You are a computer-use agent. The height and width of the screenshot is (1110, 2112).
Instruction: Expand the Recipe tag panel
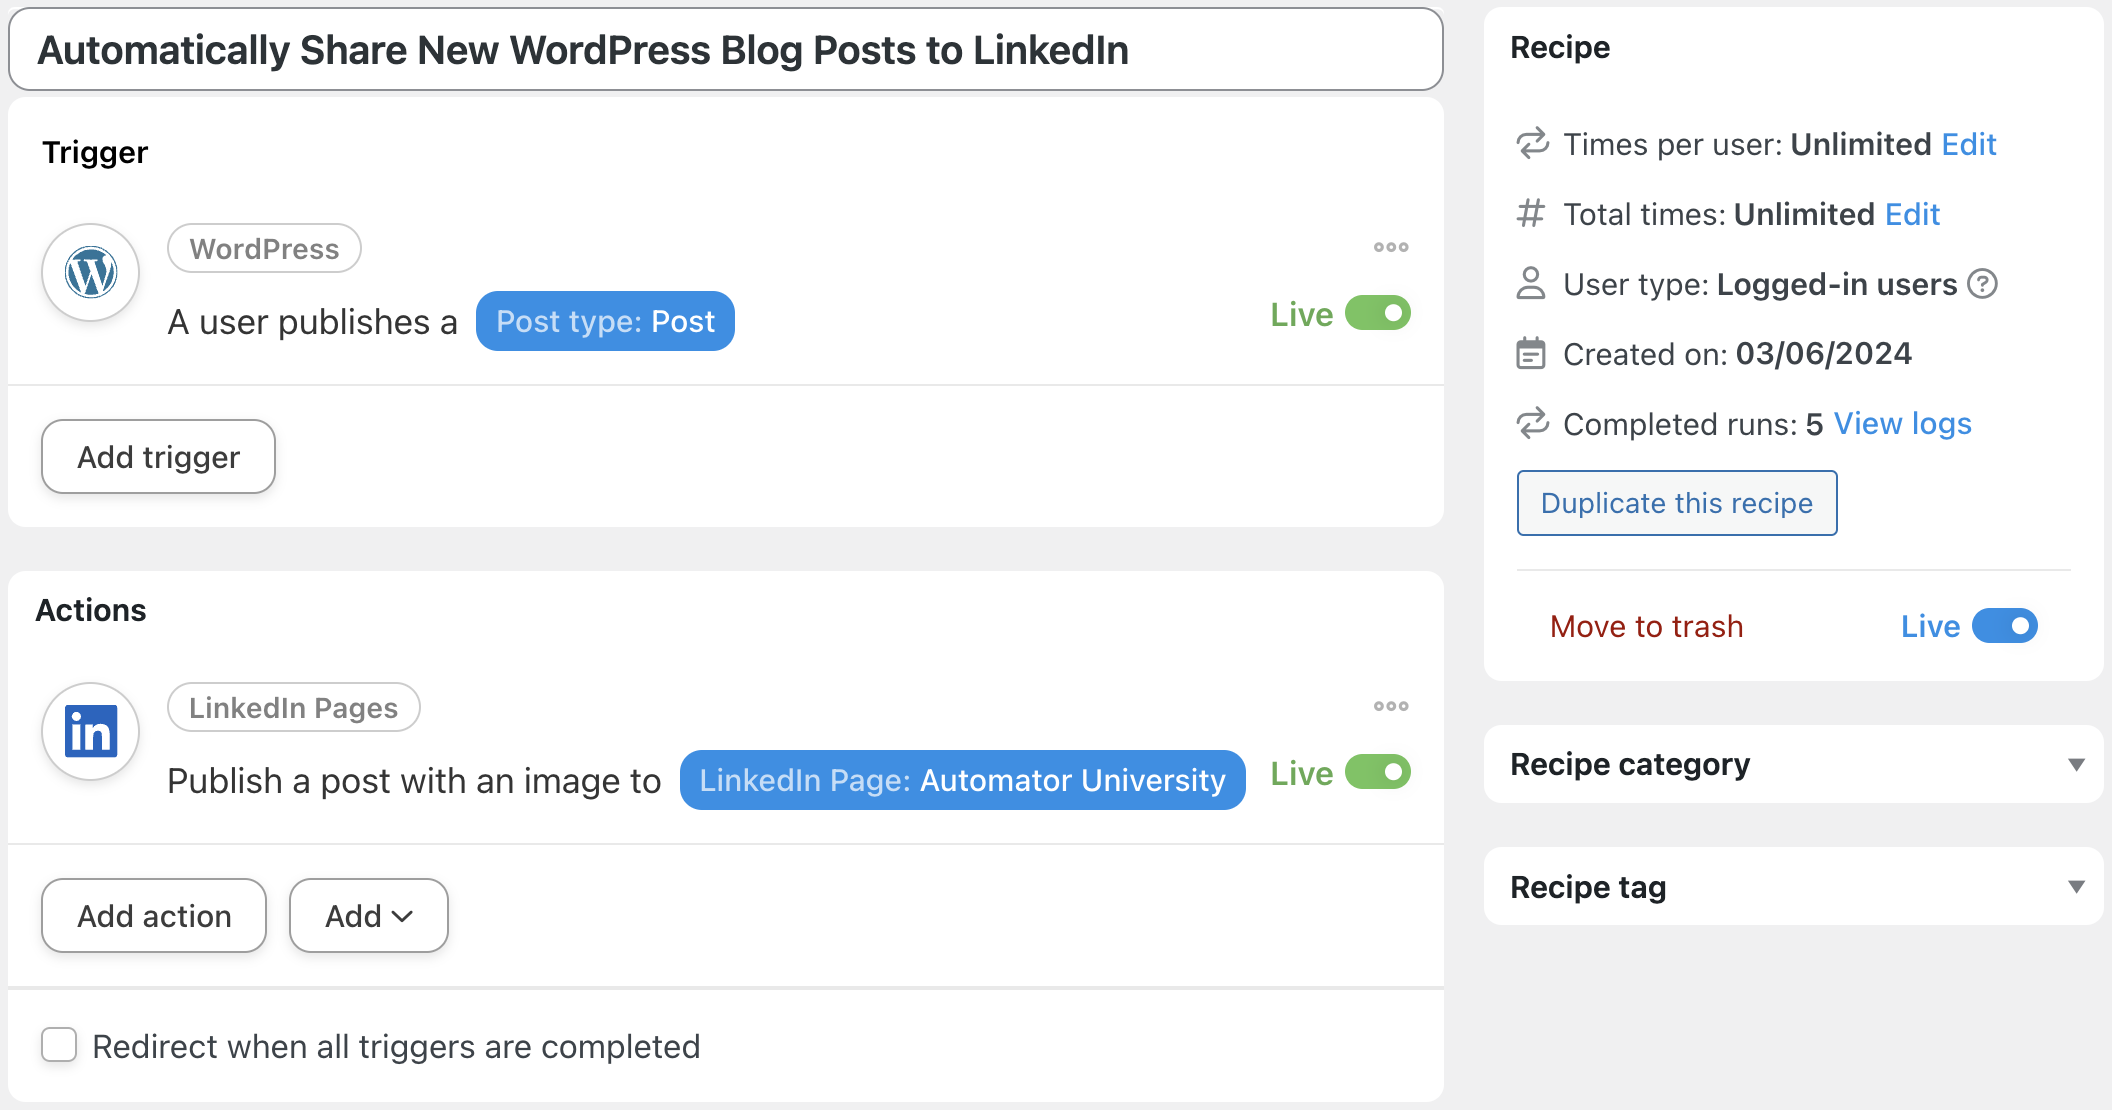tap(2076, 887)
